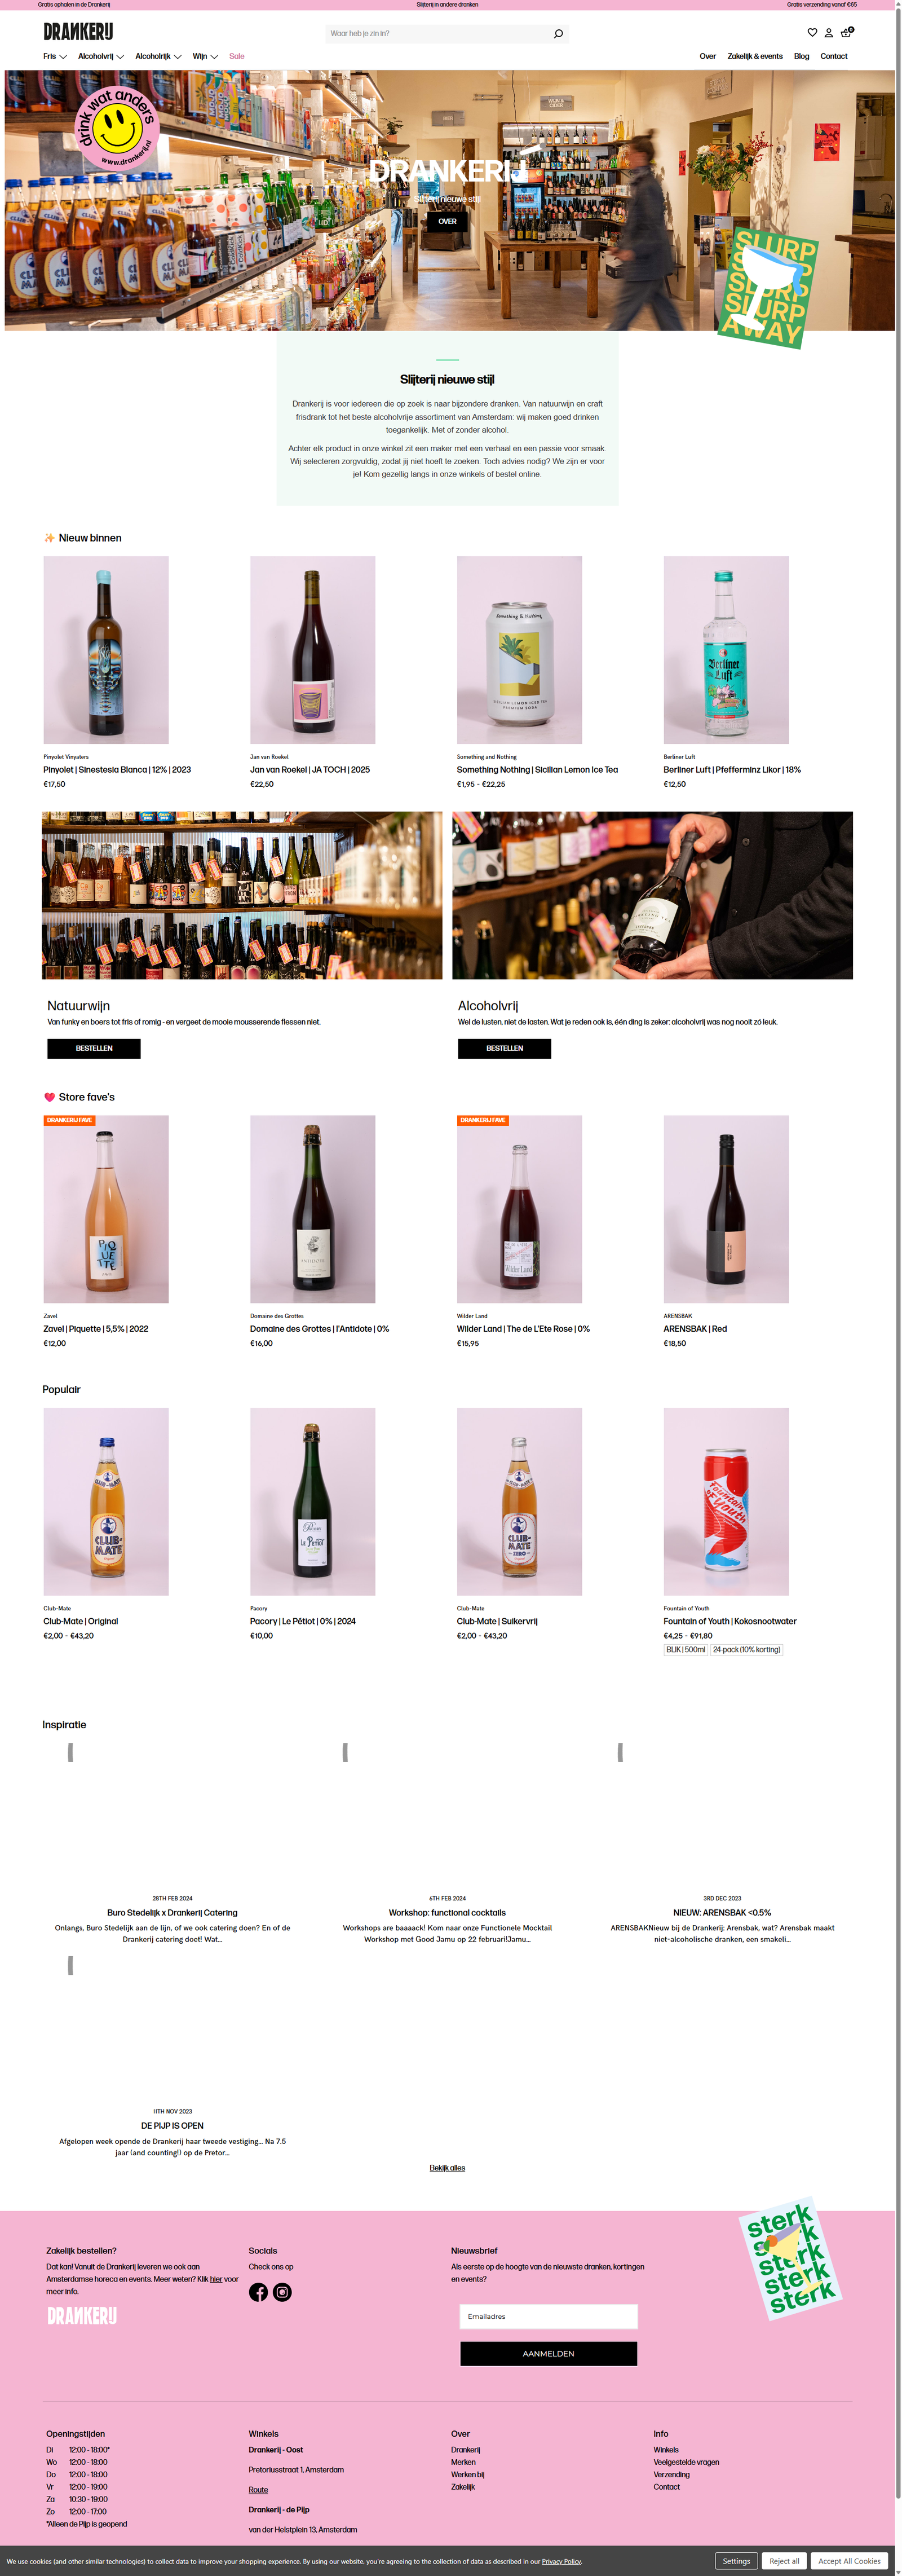Image resolution: width=902 pixels, height=2576 pixels.
Task: Click the AANMELDEN newsletter button
Action: [x=548, y=2353]
